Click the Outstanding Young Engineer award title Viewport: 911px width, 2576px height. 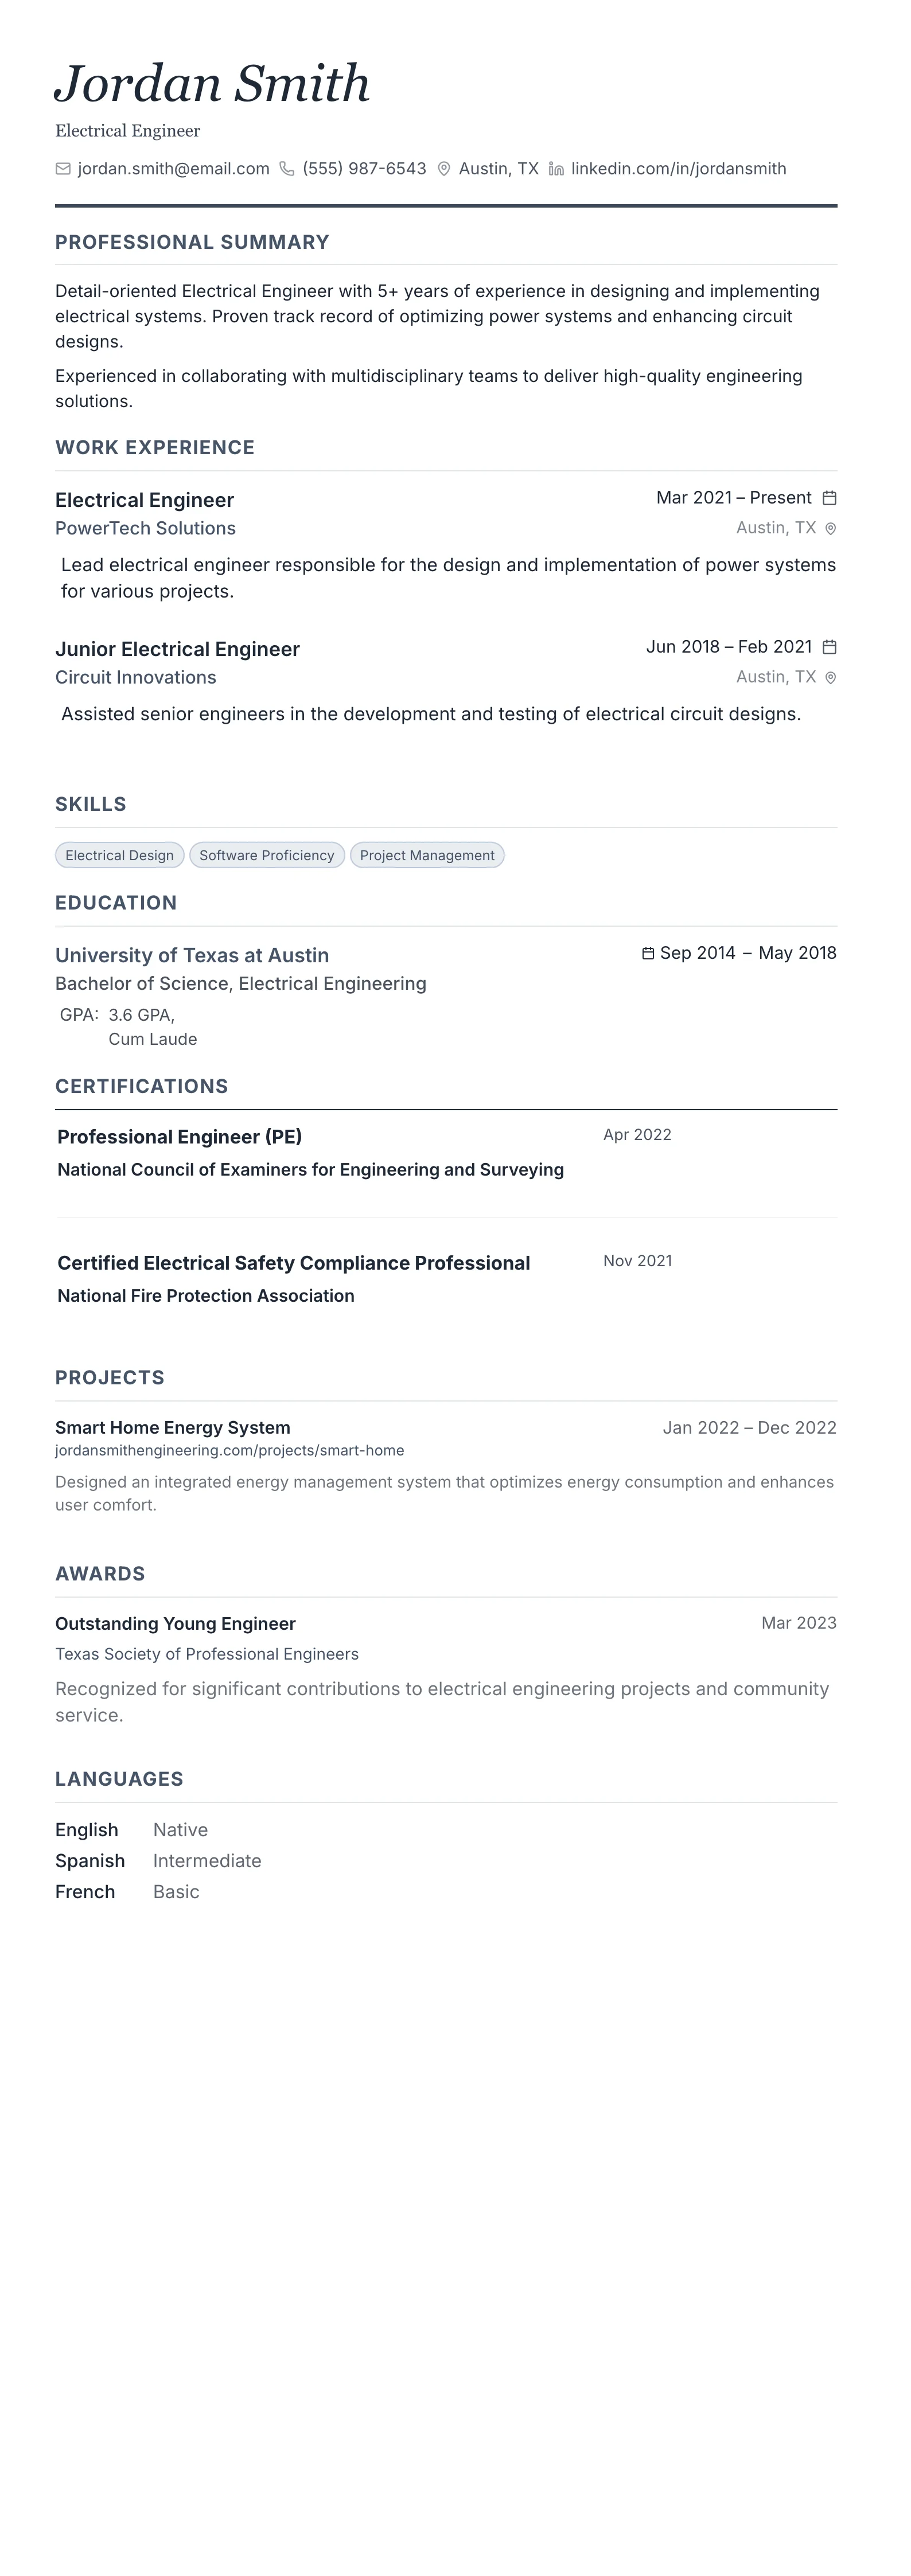pyautogui.click(x=175, y=1623)
